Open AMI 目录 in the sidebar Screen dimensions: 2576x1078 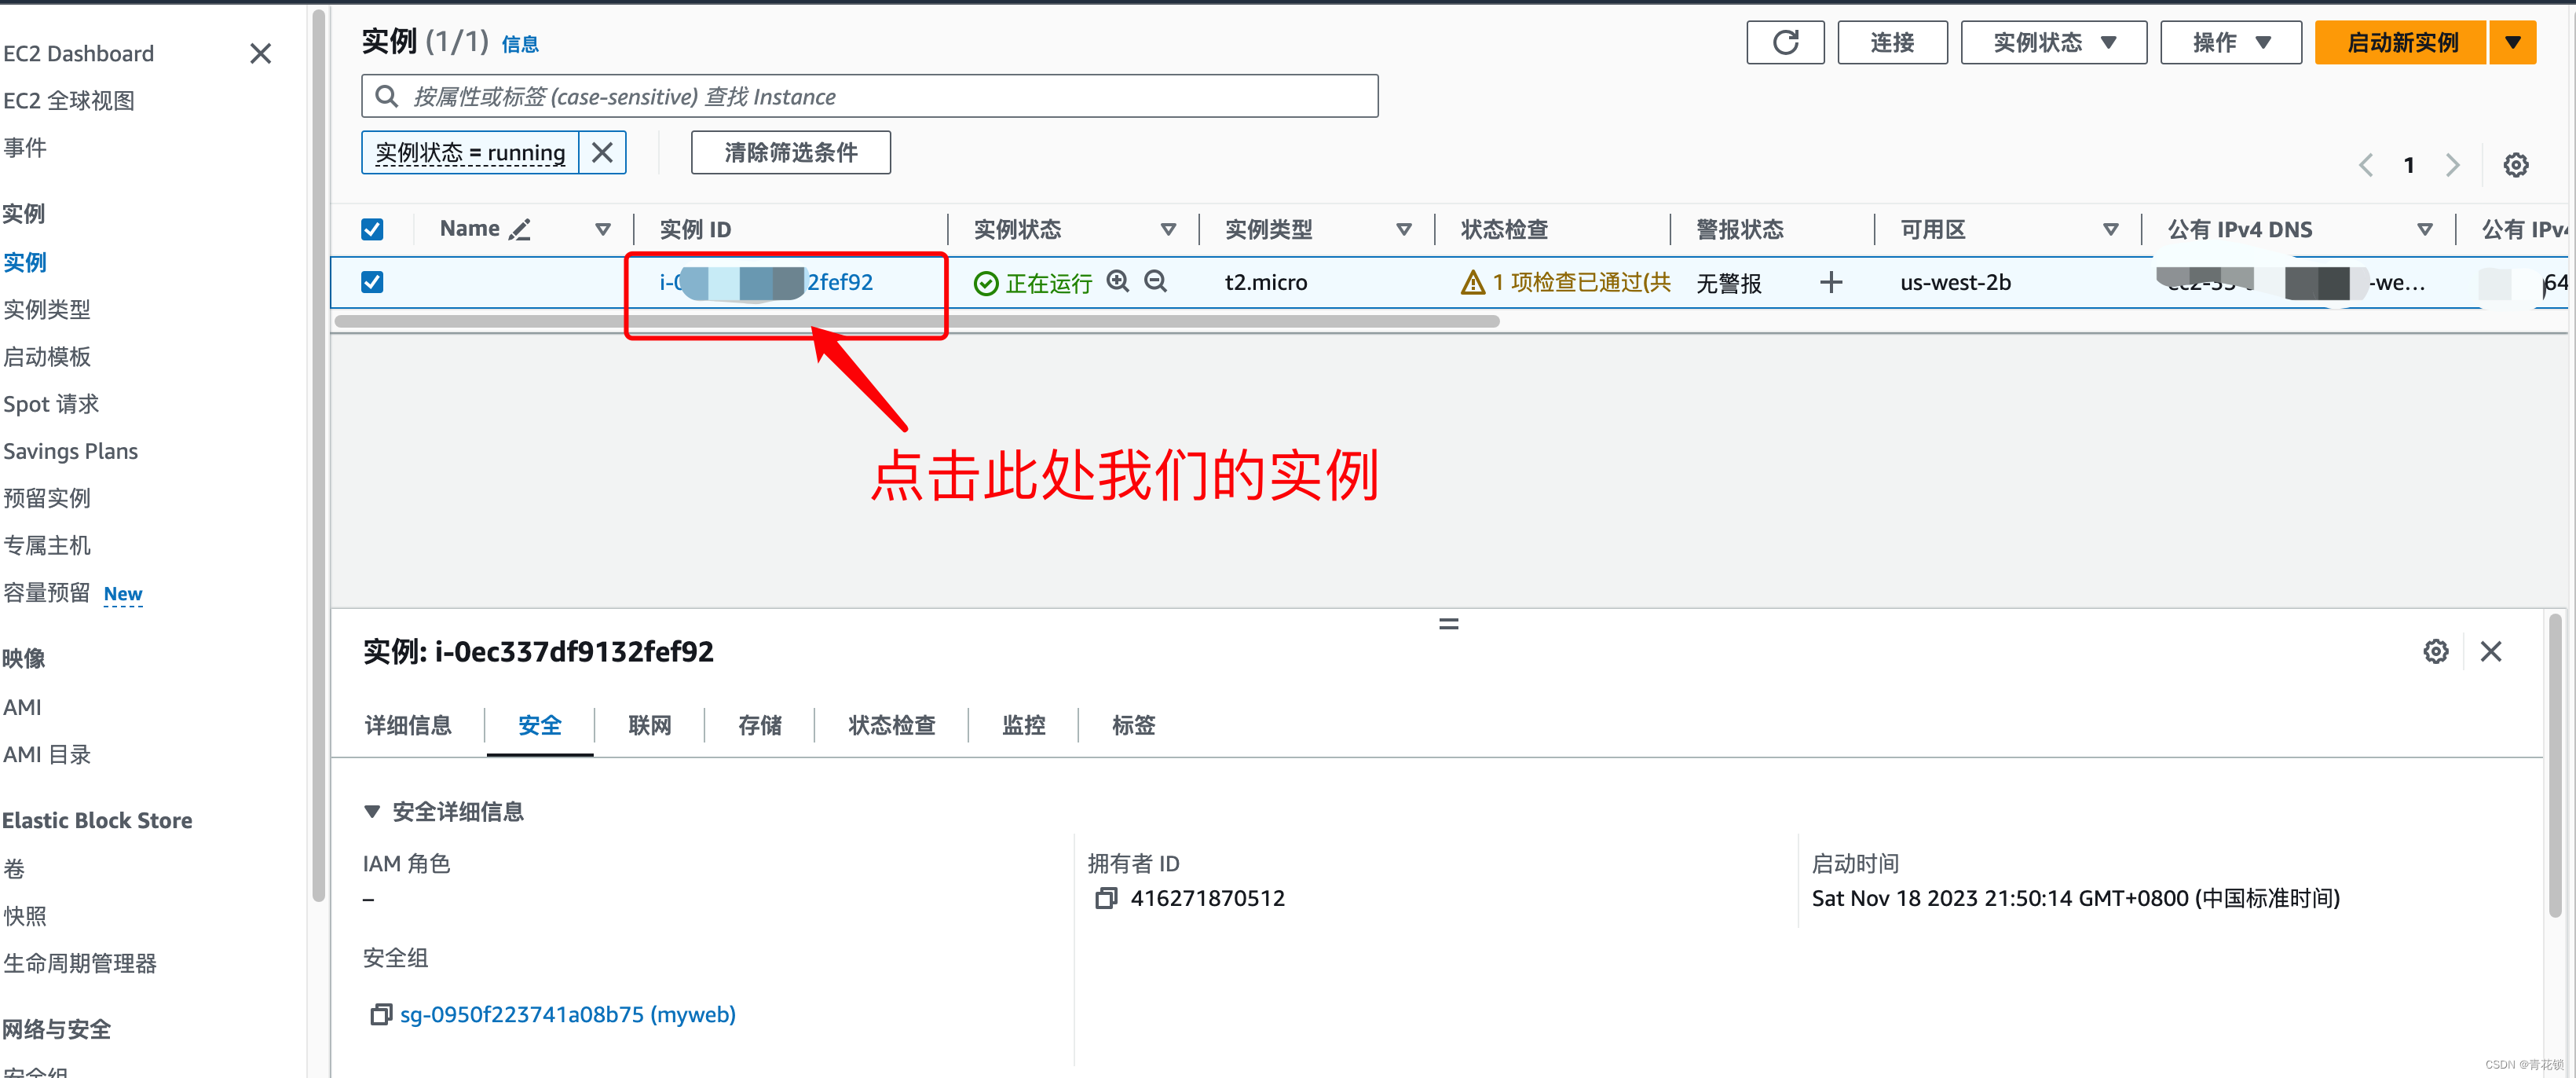coord(46,755)
